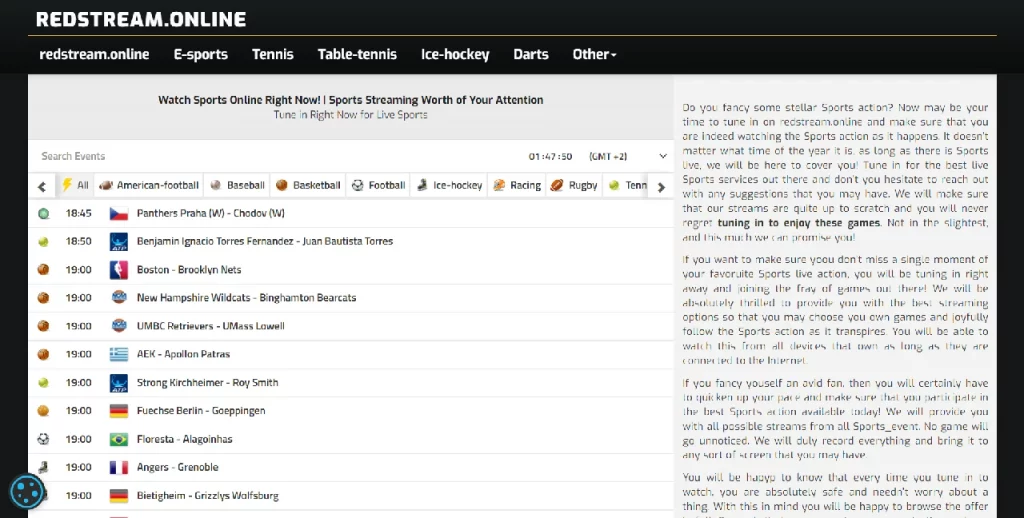Click the lightning bolt All icon
The height and width of the screenshot is (518, 1024).
coord(67,185)
